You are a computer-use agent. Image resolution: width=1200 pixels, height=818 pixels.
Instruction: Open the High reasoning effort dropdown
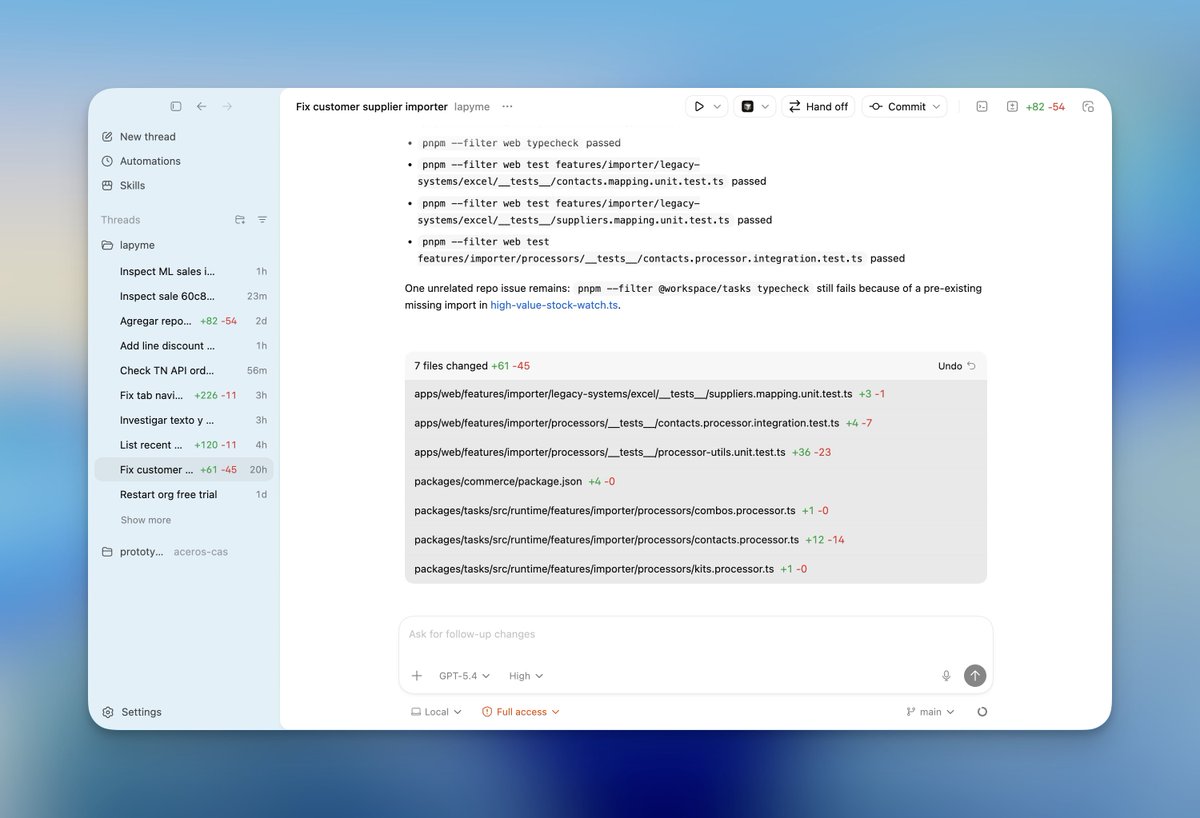point(526,676)
